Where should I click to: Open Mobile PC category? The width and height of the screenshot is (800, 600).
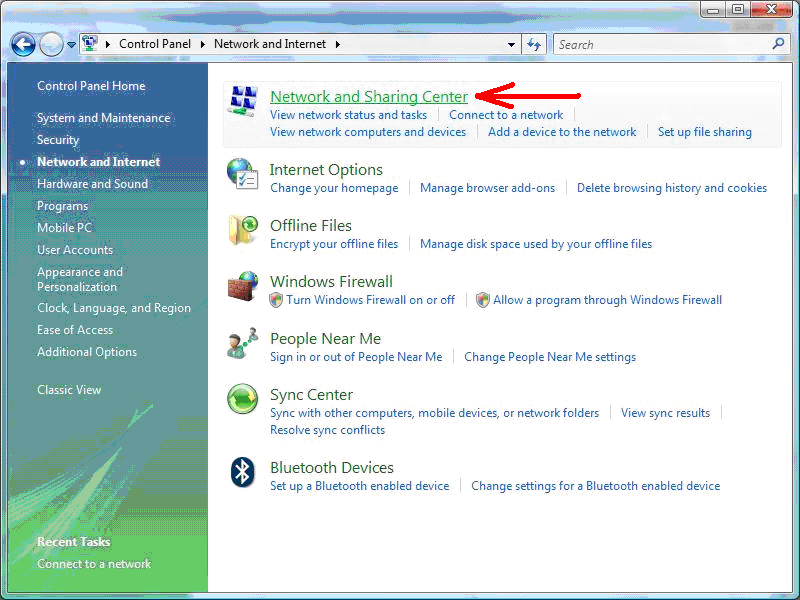[64, 228]
